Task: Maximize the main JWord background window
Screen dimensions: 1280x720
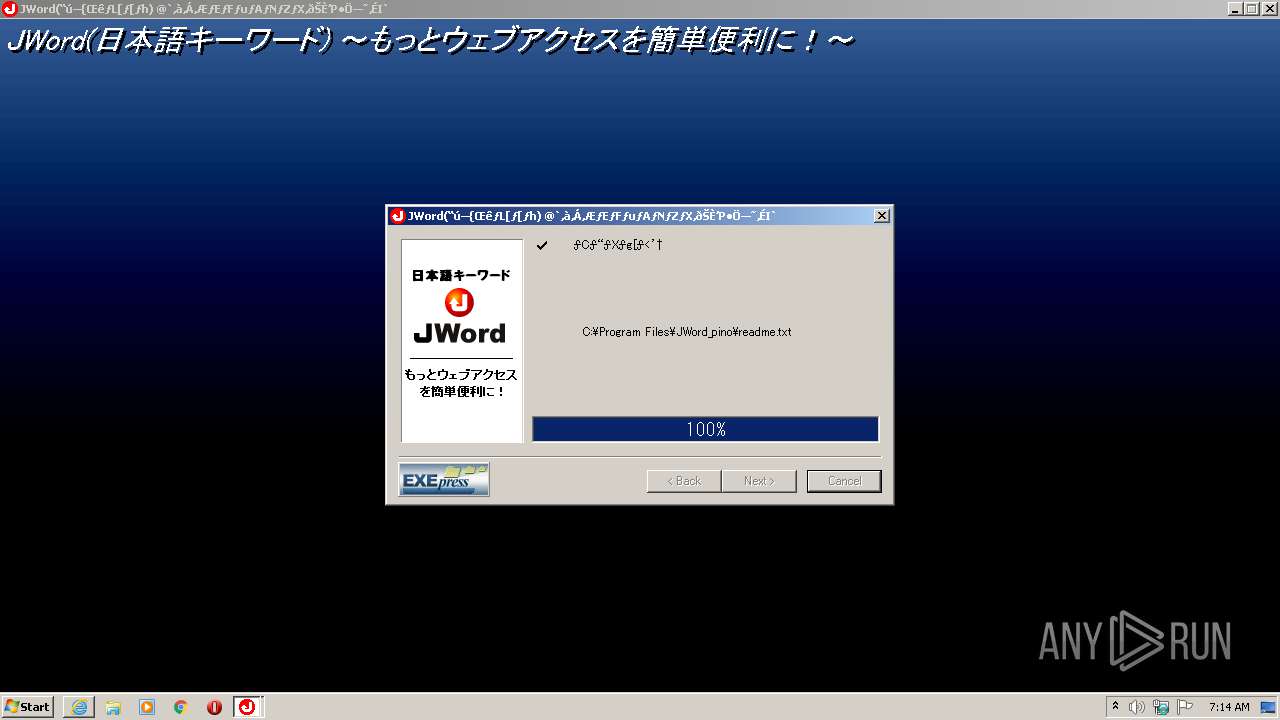Action: (1251, 9)
